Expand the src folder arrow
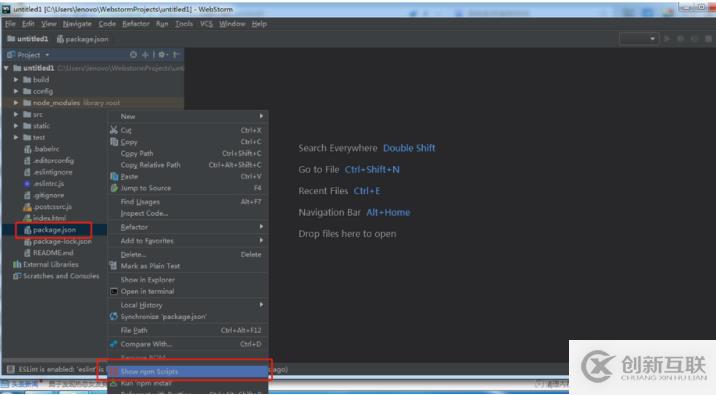716x395 pixels. (x=16, y=114)
